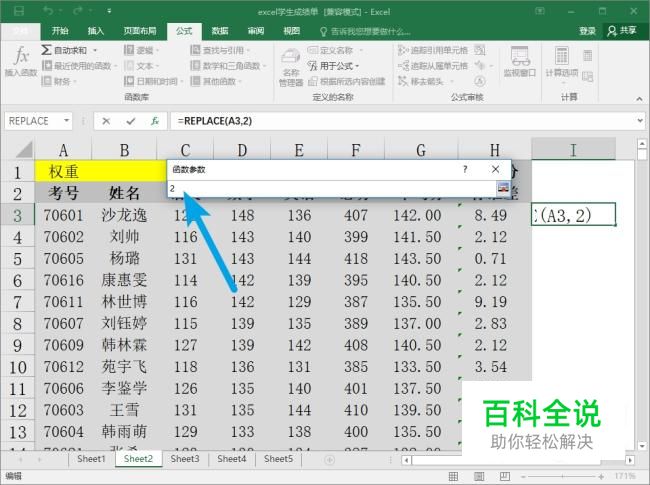Click the zoom in plus button
Image resolution: width=650 pixels, height=485 pixels.
coord(601,476)
